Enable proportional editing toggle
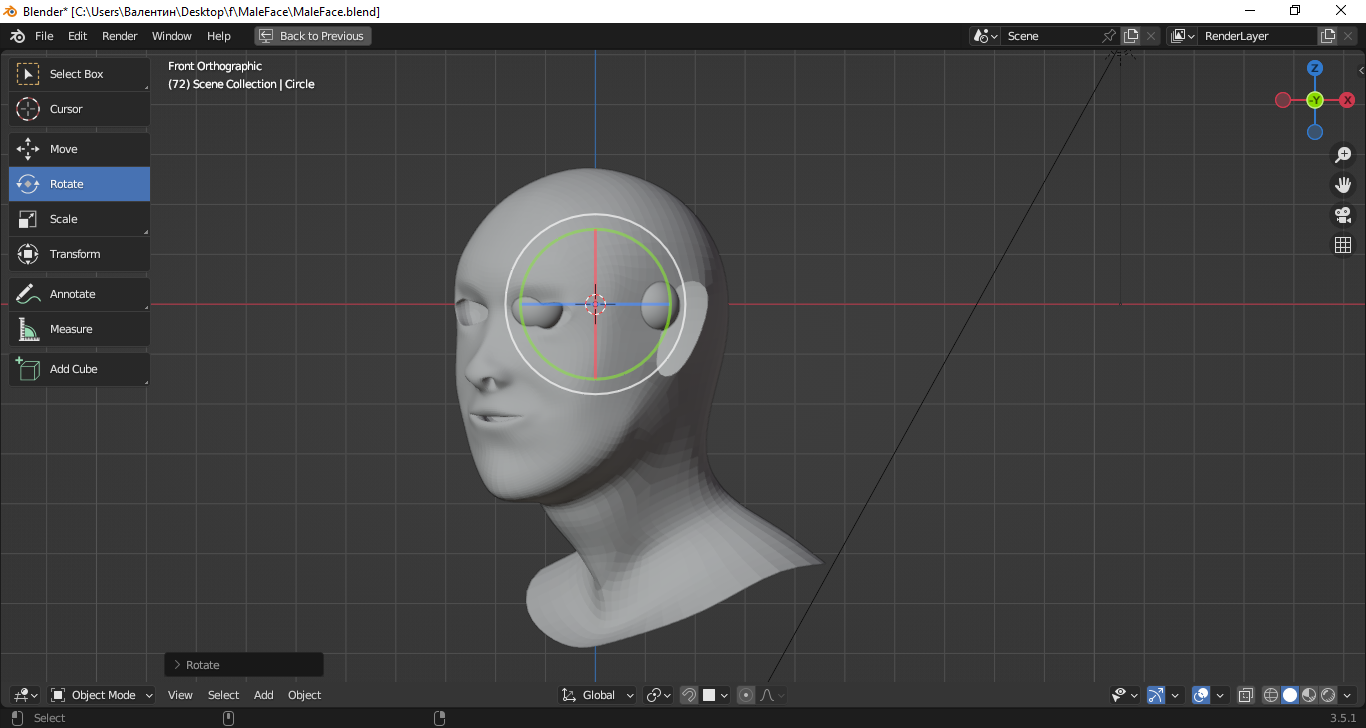This screenshot has height=728, width=1366. (x=745, y=695)
